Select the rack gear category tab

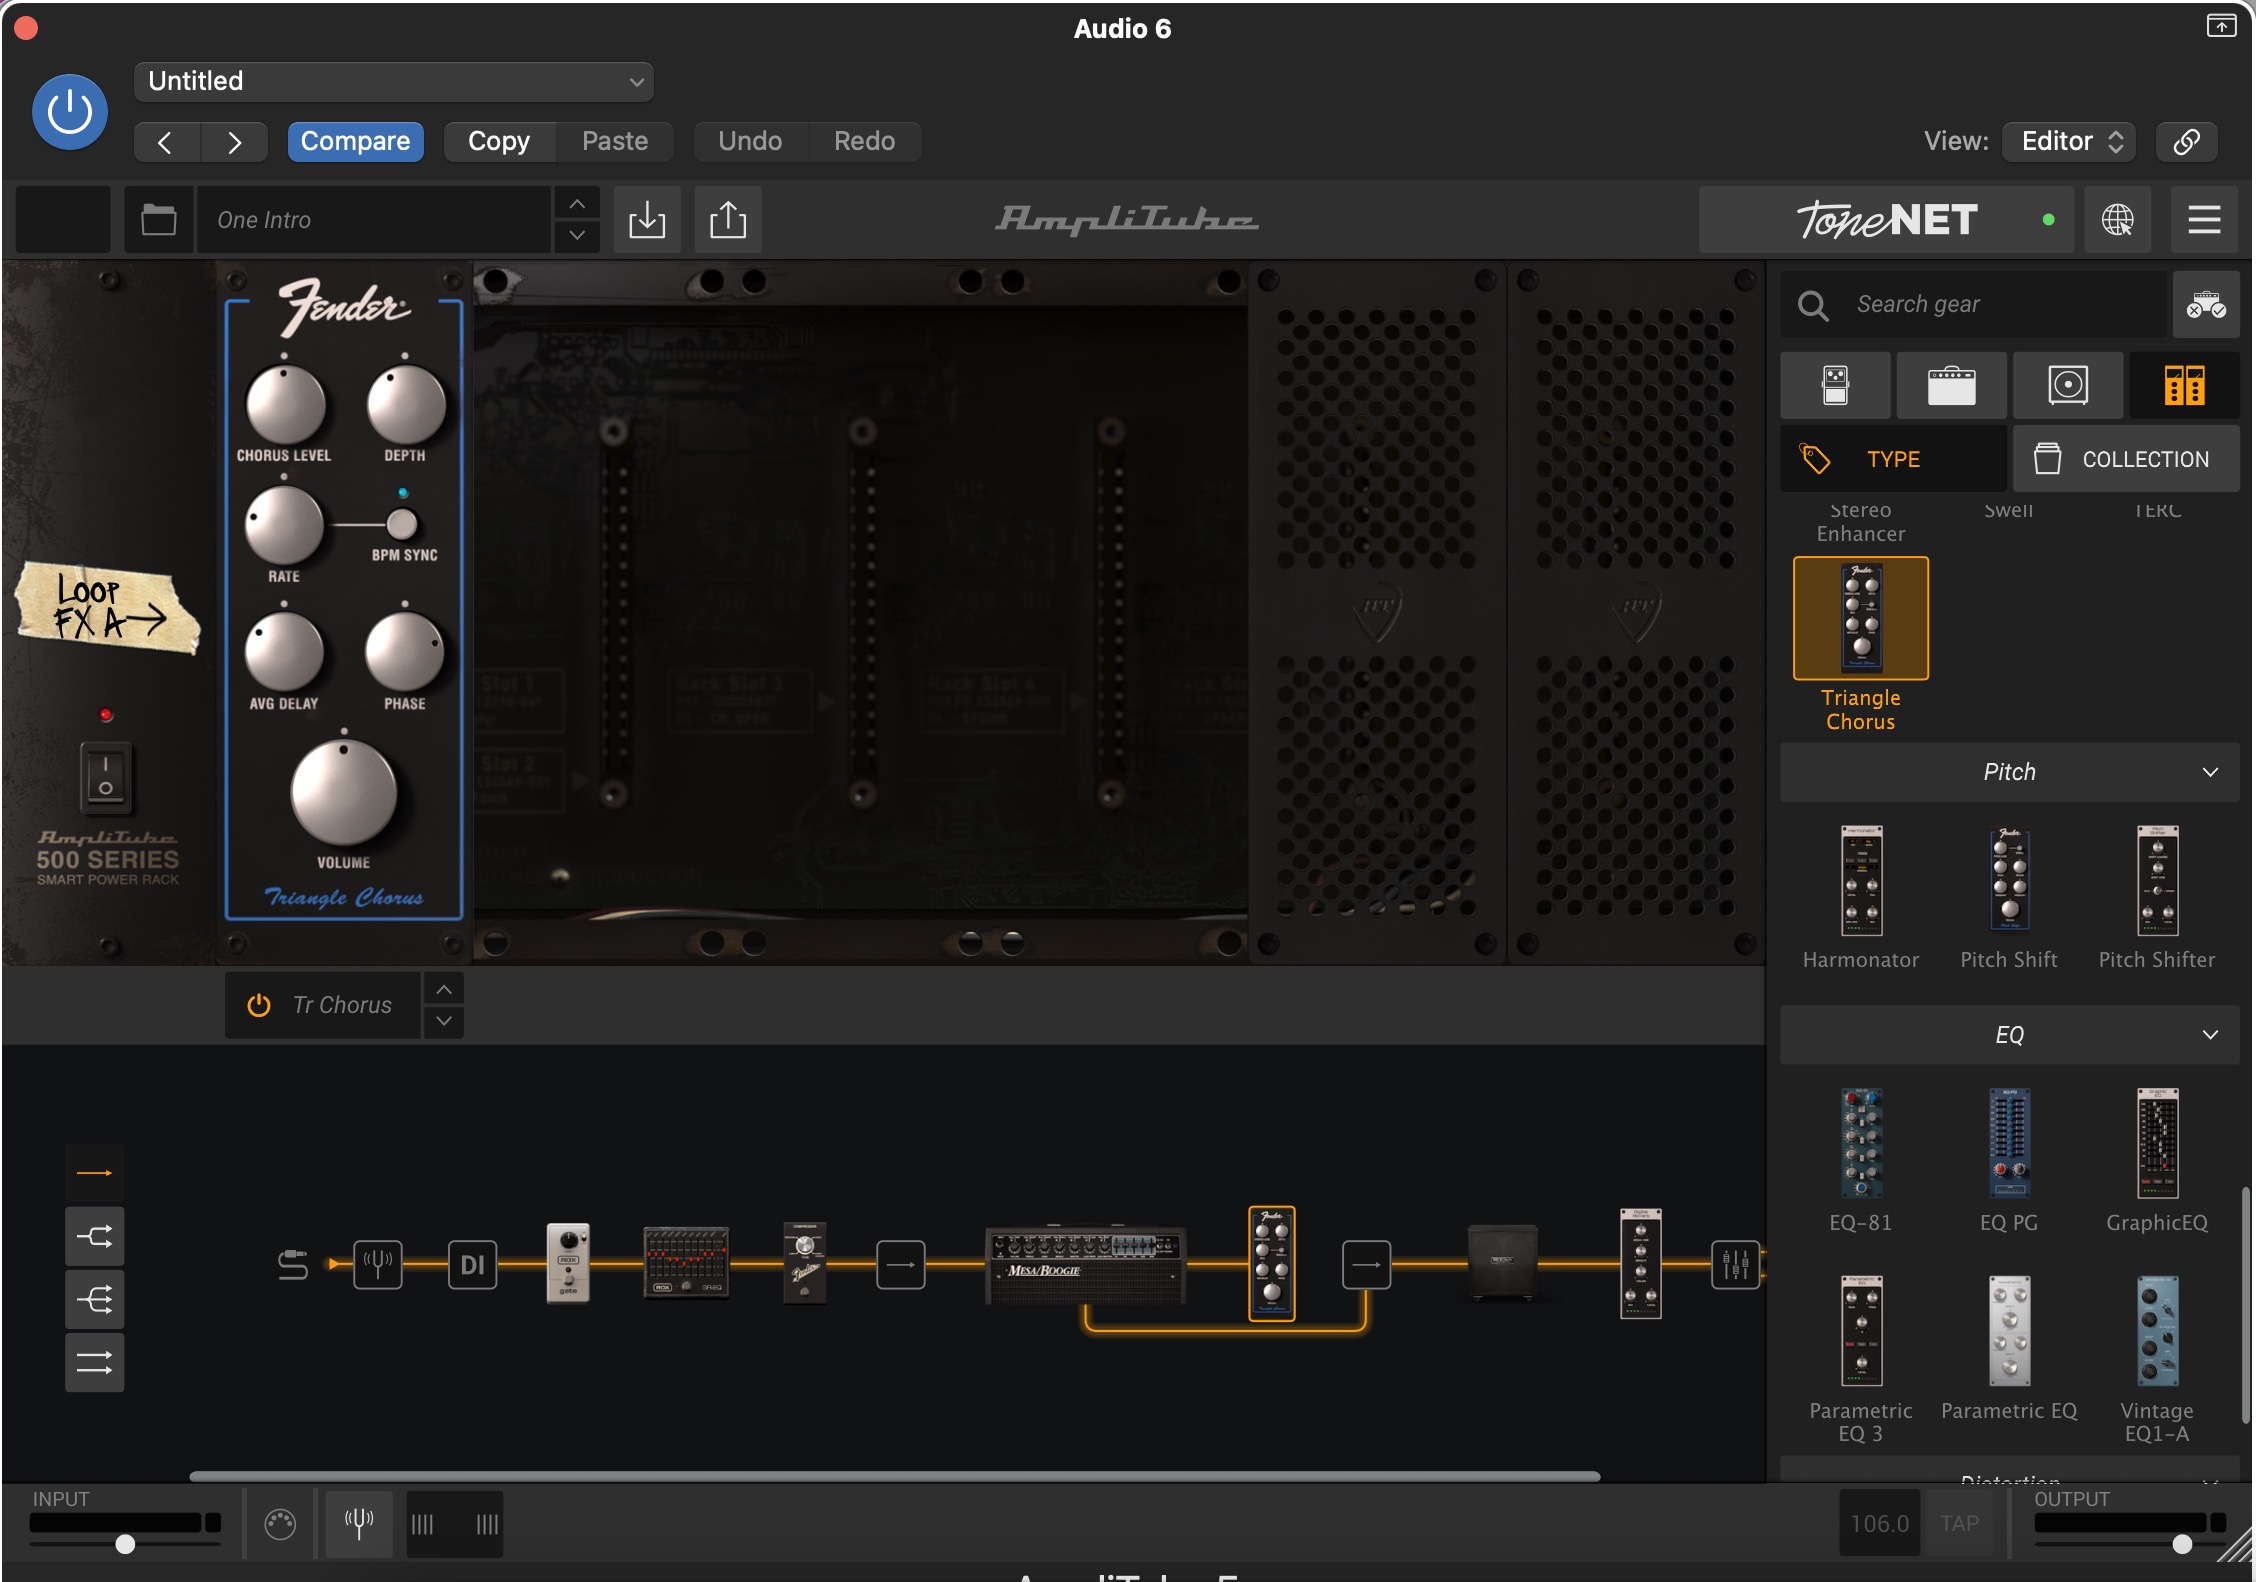pos(2184,385)
